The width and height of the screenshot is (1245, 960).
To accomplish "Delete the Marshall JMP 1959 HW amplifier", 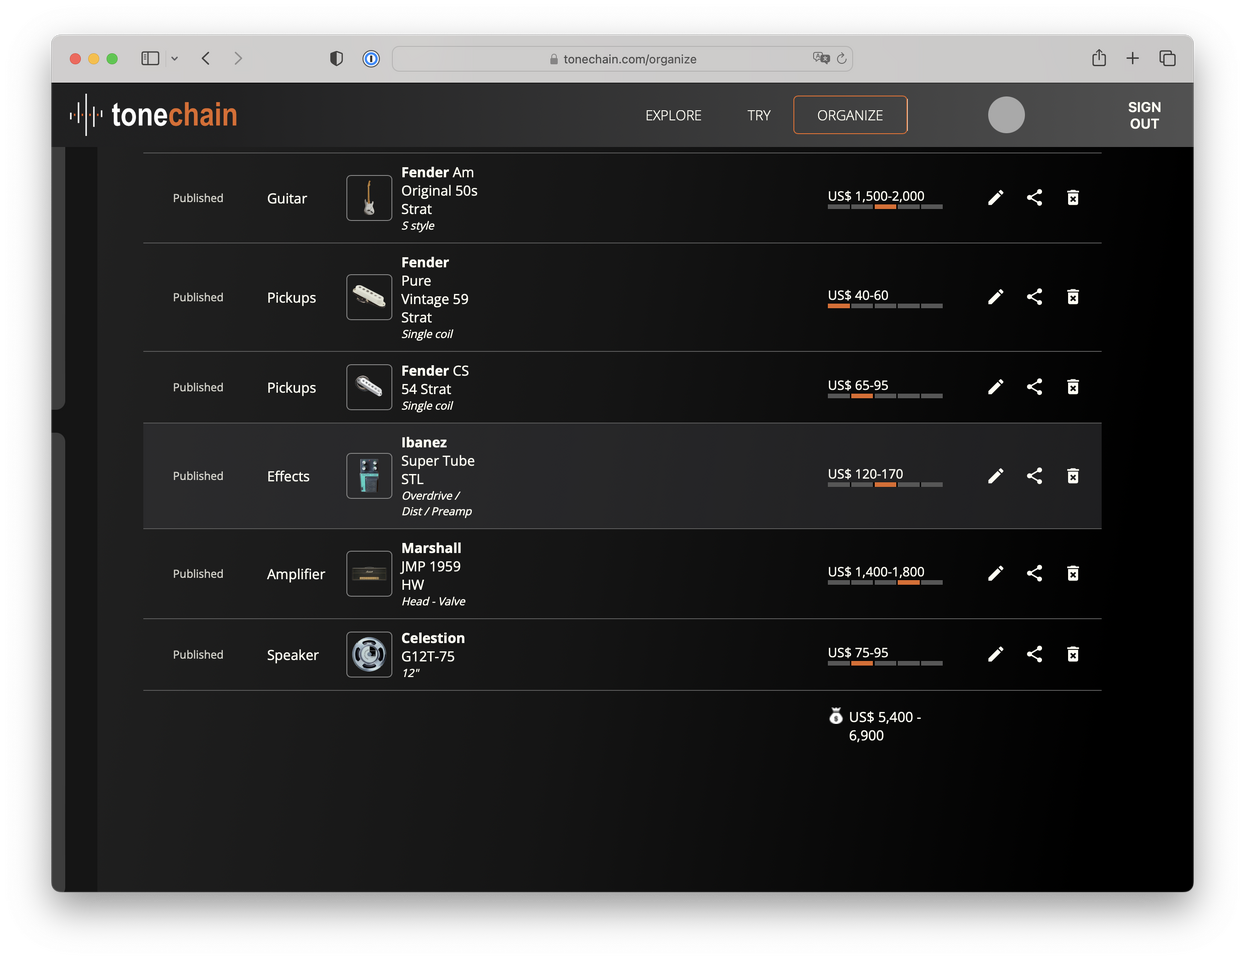I will tap(1073, 573).
